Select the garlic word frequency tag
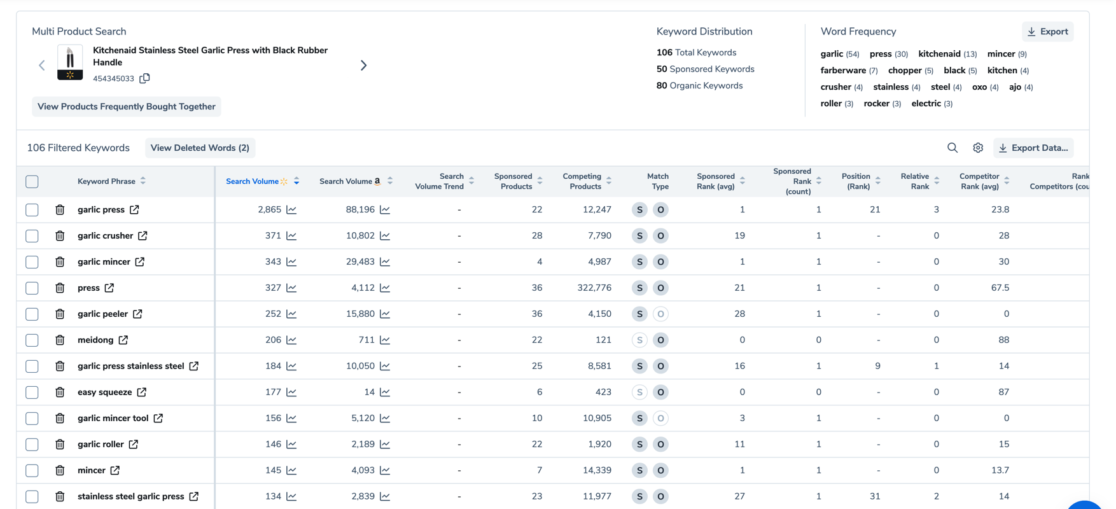Viewport: 1116px width, 509px height. pos(832,54)
